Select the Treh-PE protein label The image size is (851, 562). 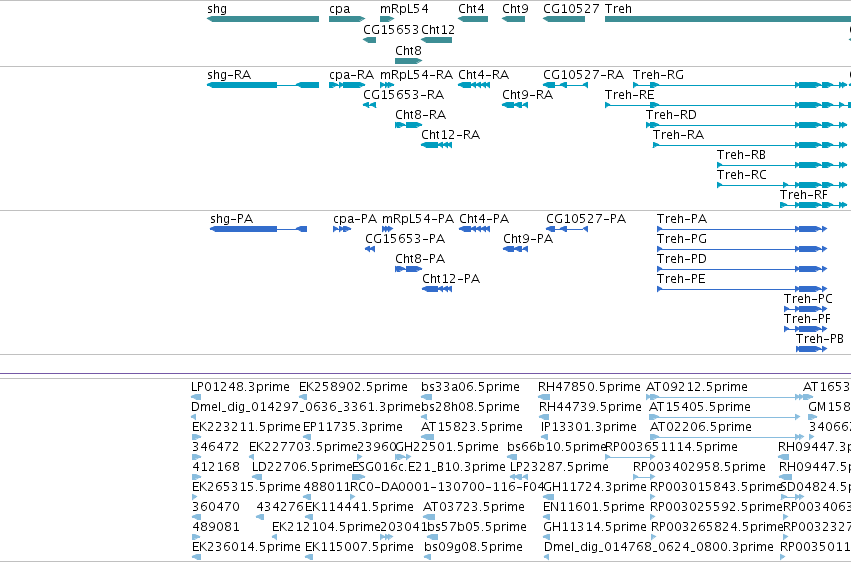681,279
